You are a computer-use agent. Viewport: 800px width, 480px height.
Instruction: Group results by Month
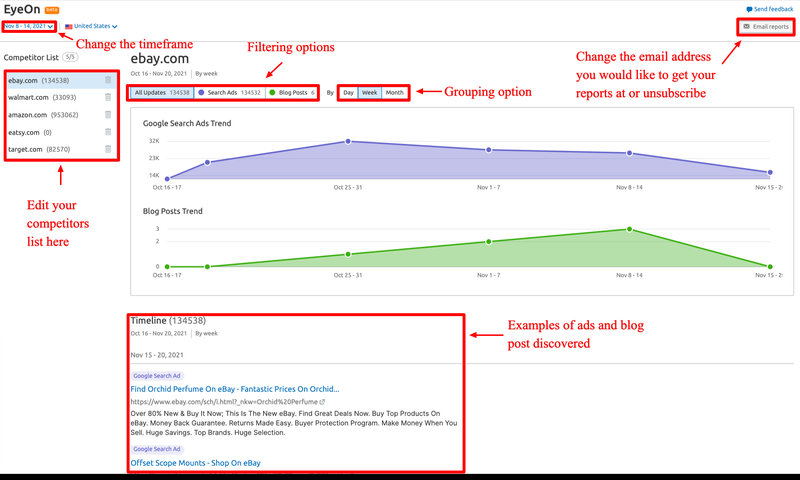394,92
